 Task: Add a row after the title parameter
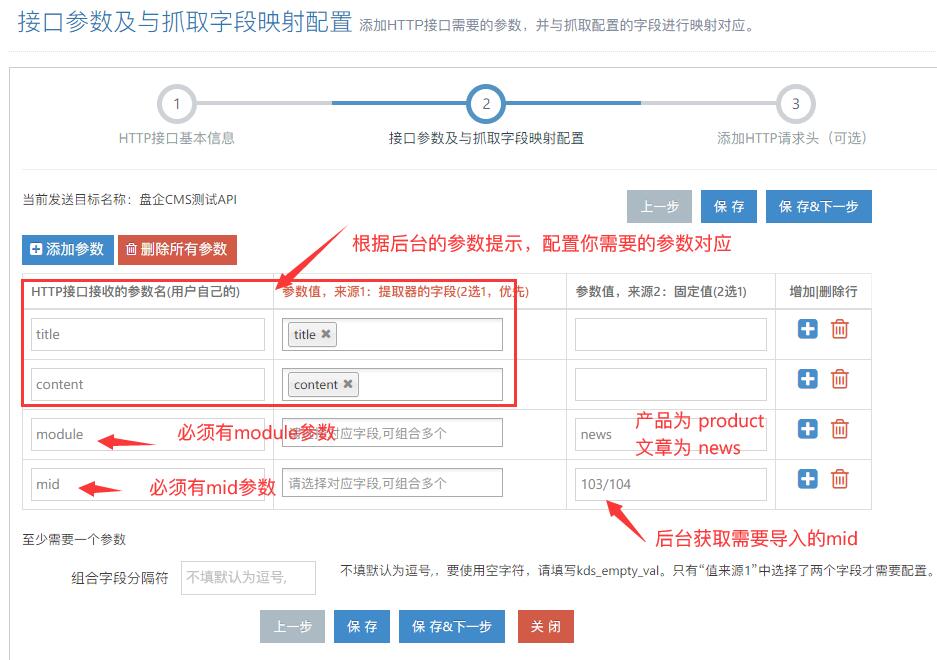[807, 329]
